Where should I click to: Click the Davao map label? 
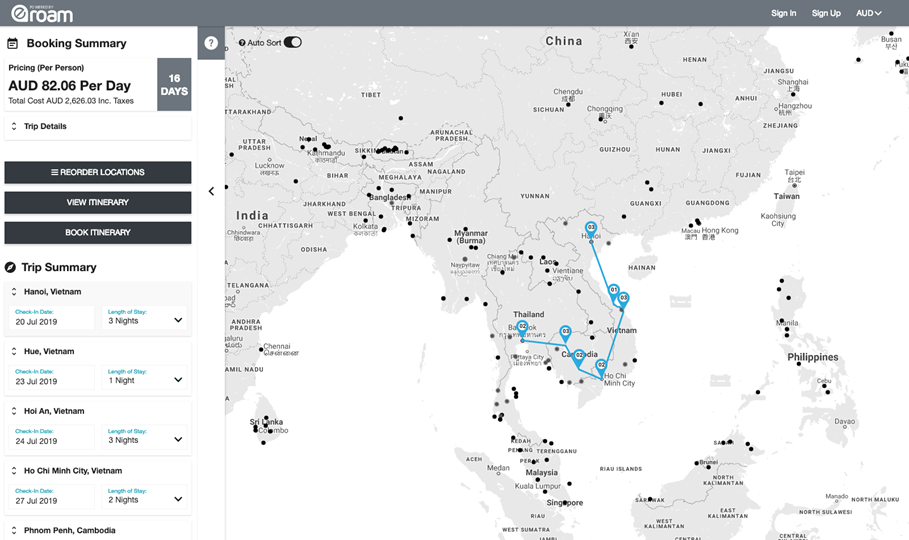point(845,422)
